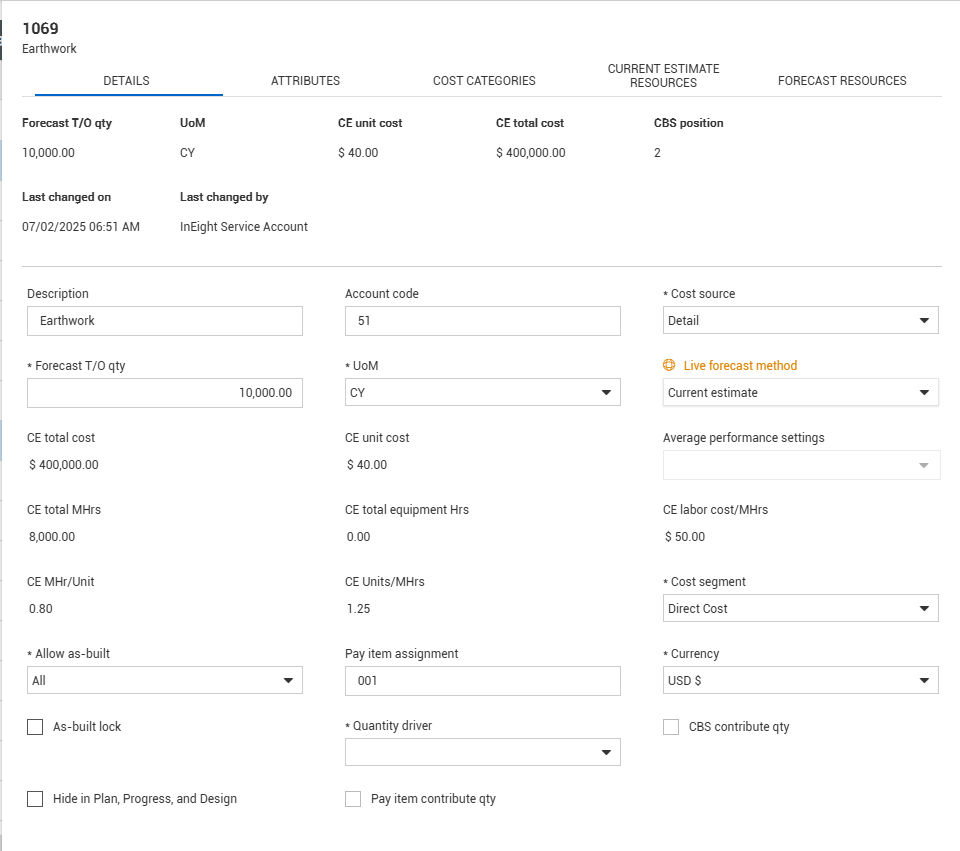Open the Cost Categories tab

click(x=484, y=81)
